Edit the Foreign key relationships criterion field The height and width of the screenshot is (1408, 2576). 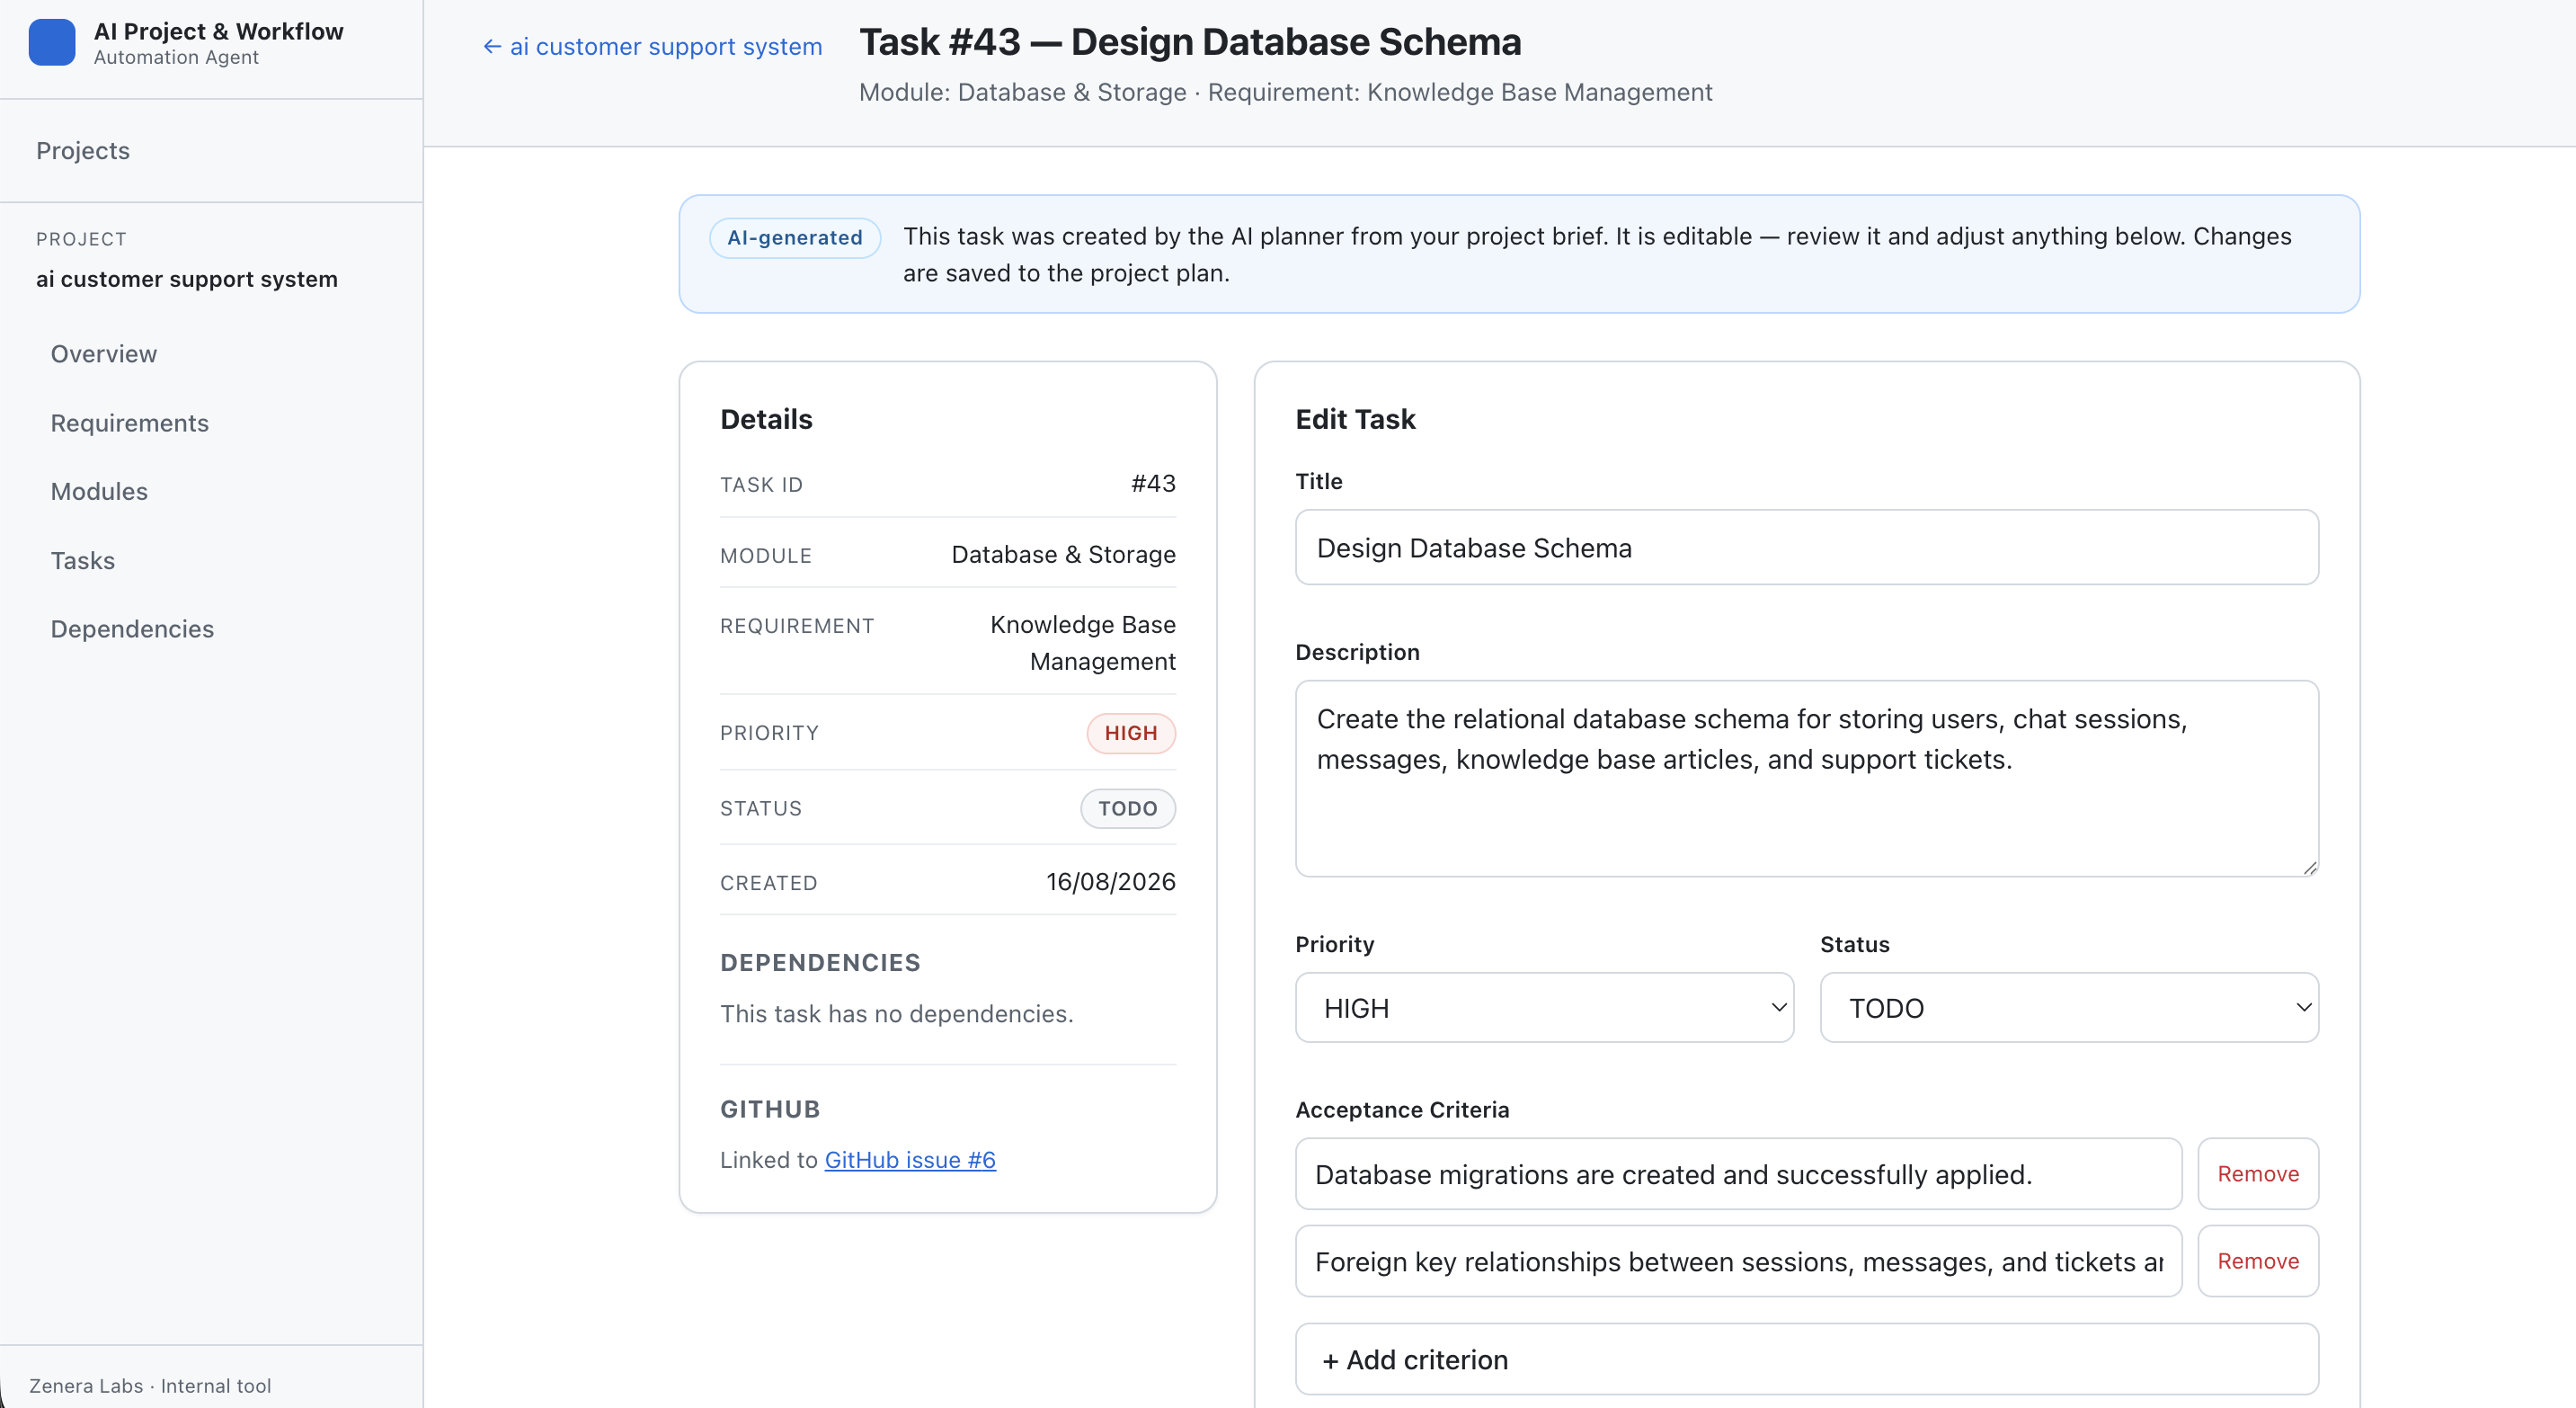click(1738, 1261)
